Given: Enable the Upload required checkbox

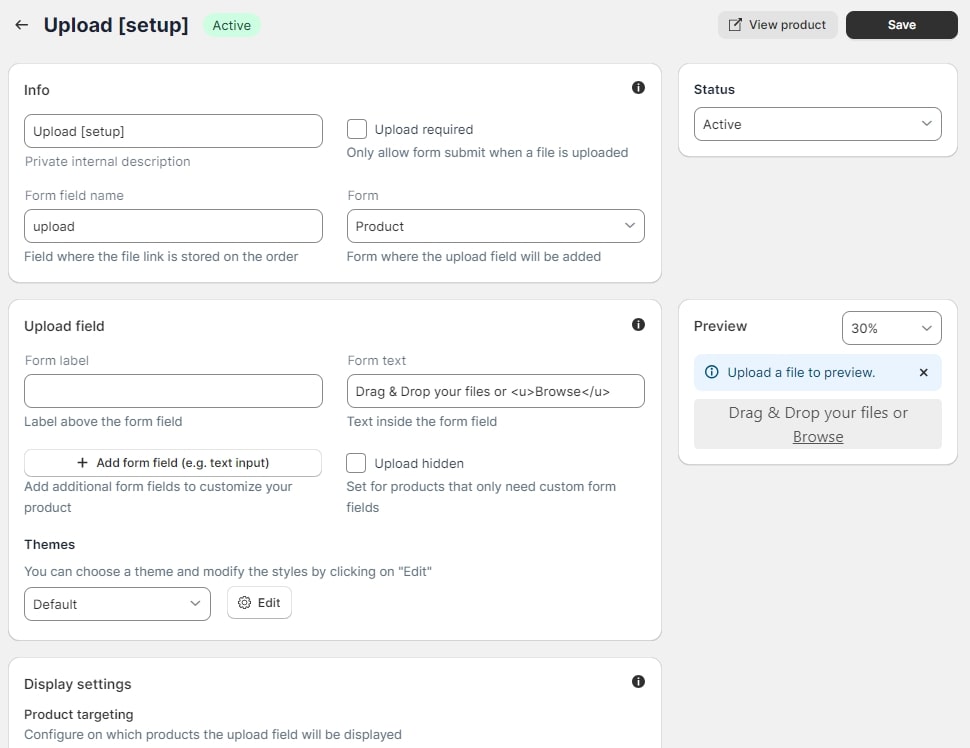Looking at the screenshot, I should coord(357,129).
